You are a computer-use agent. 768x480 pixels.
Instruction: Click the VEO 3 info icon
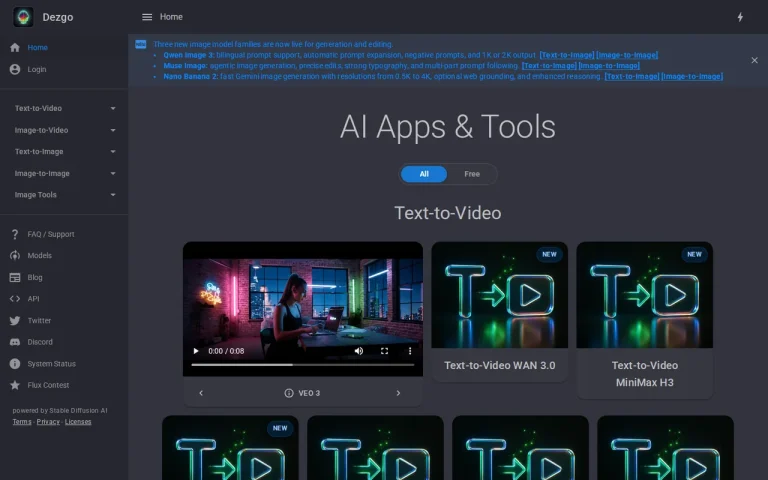click(289, 393)
